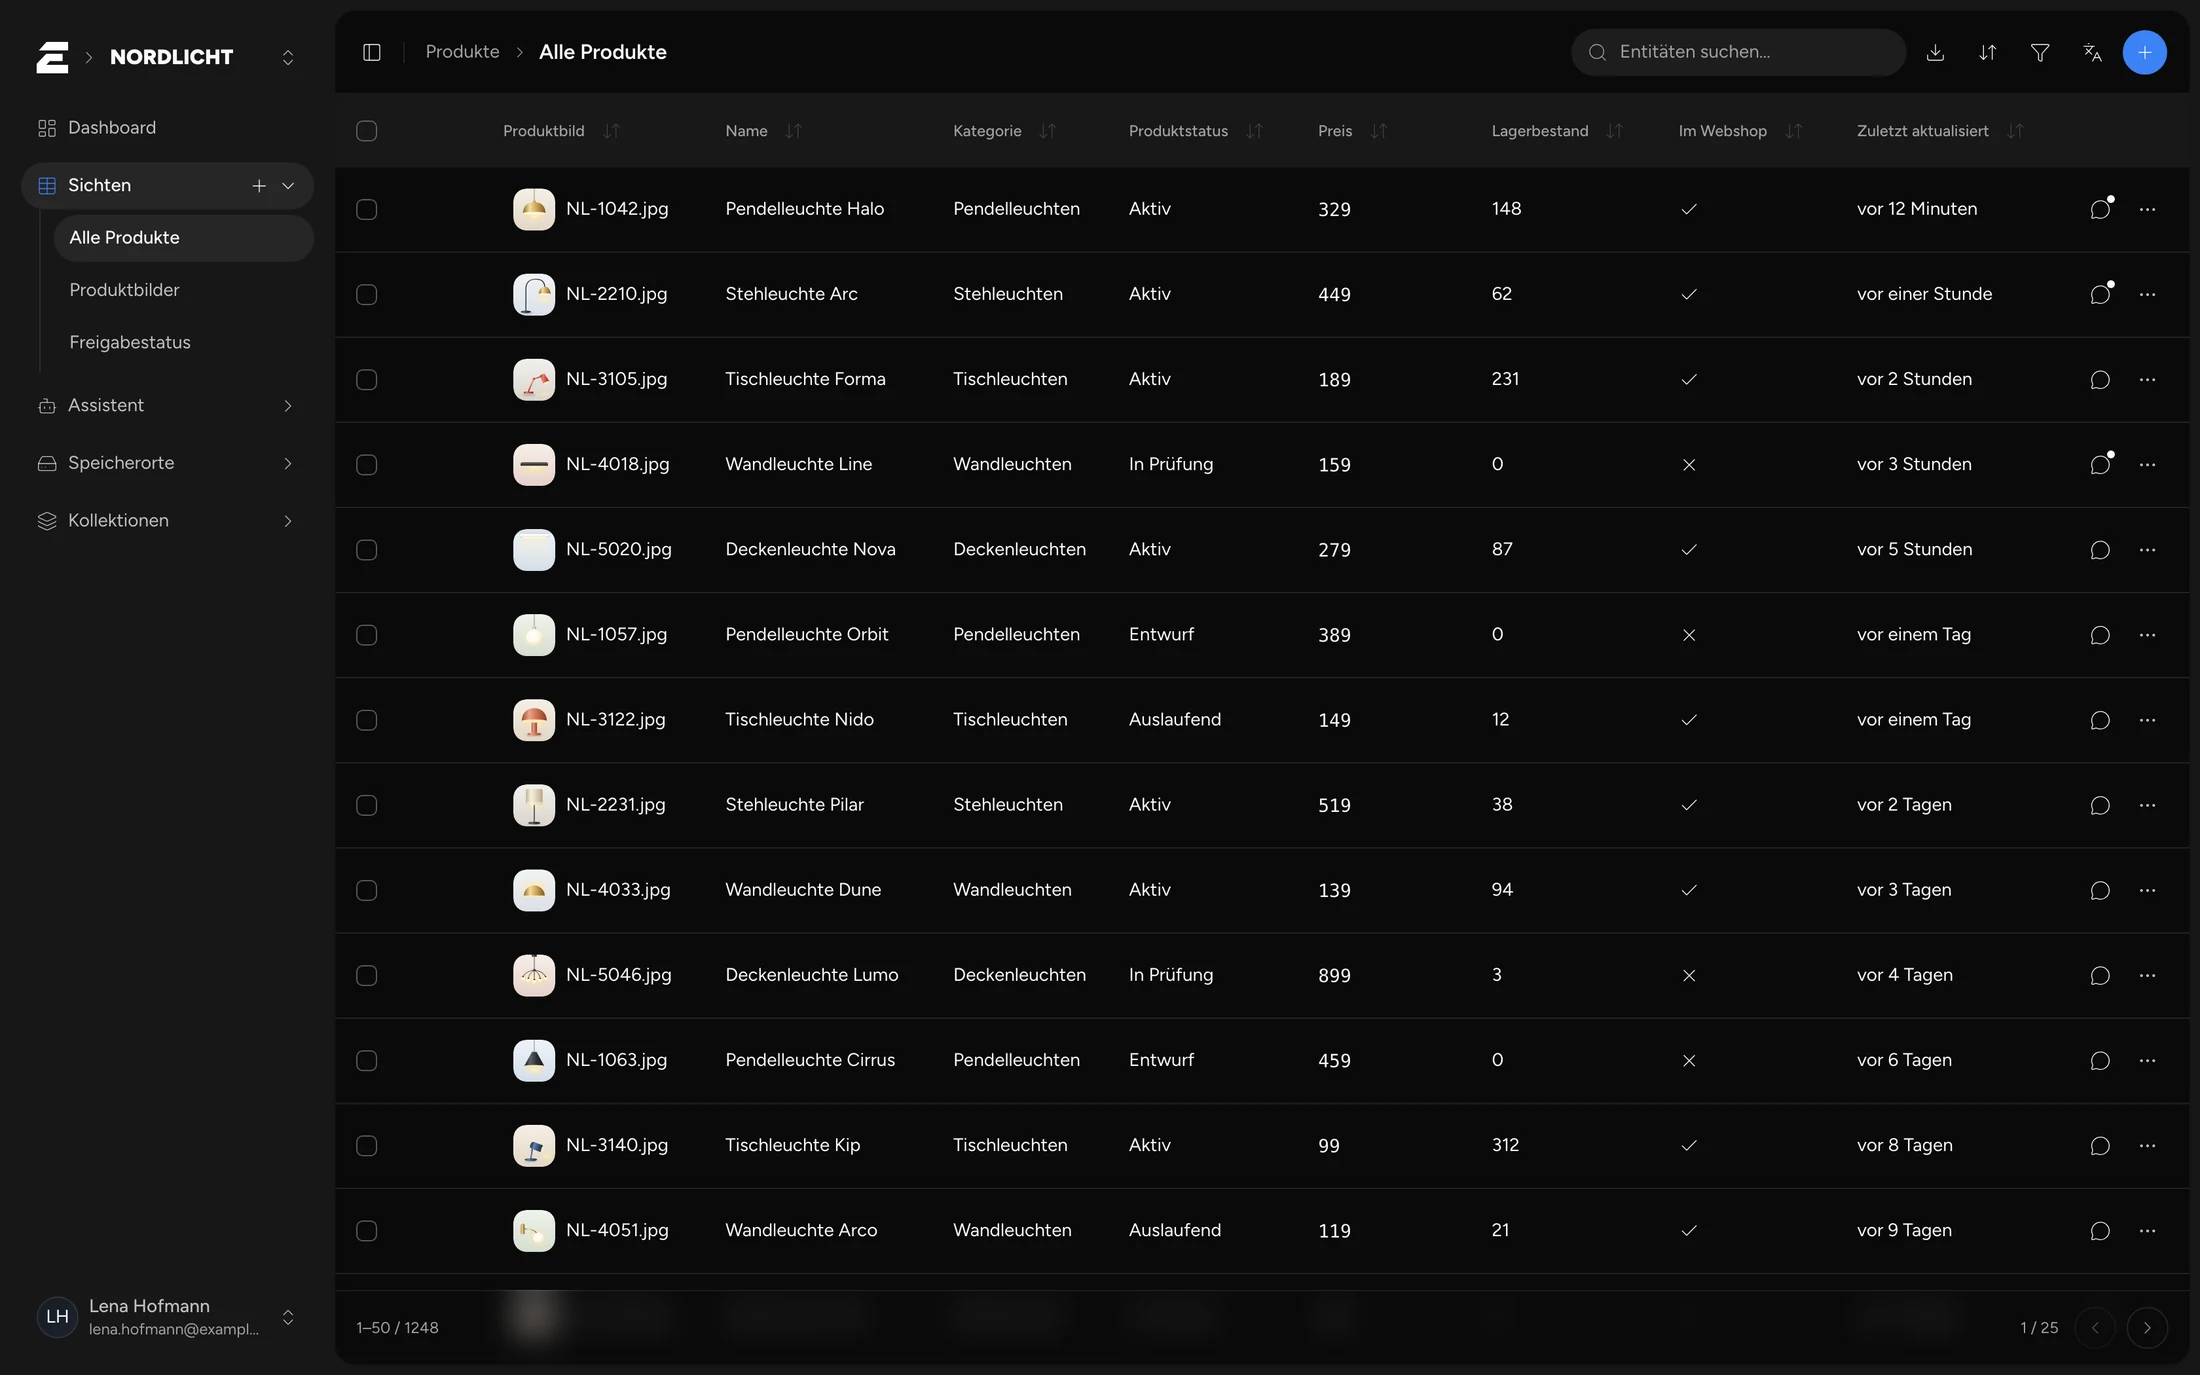
Task: Select Alle Produkte view
Action: [183, 238]
